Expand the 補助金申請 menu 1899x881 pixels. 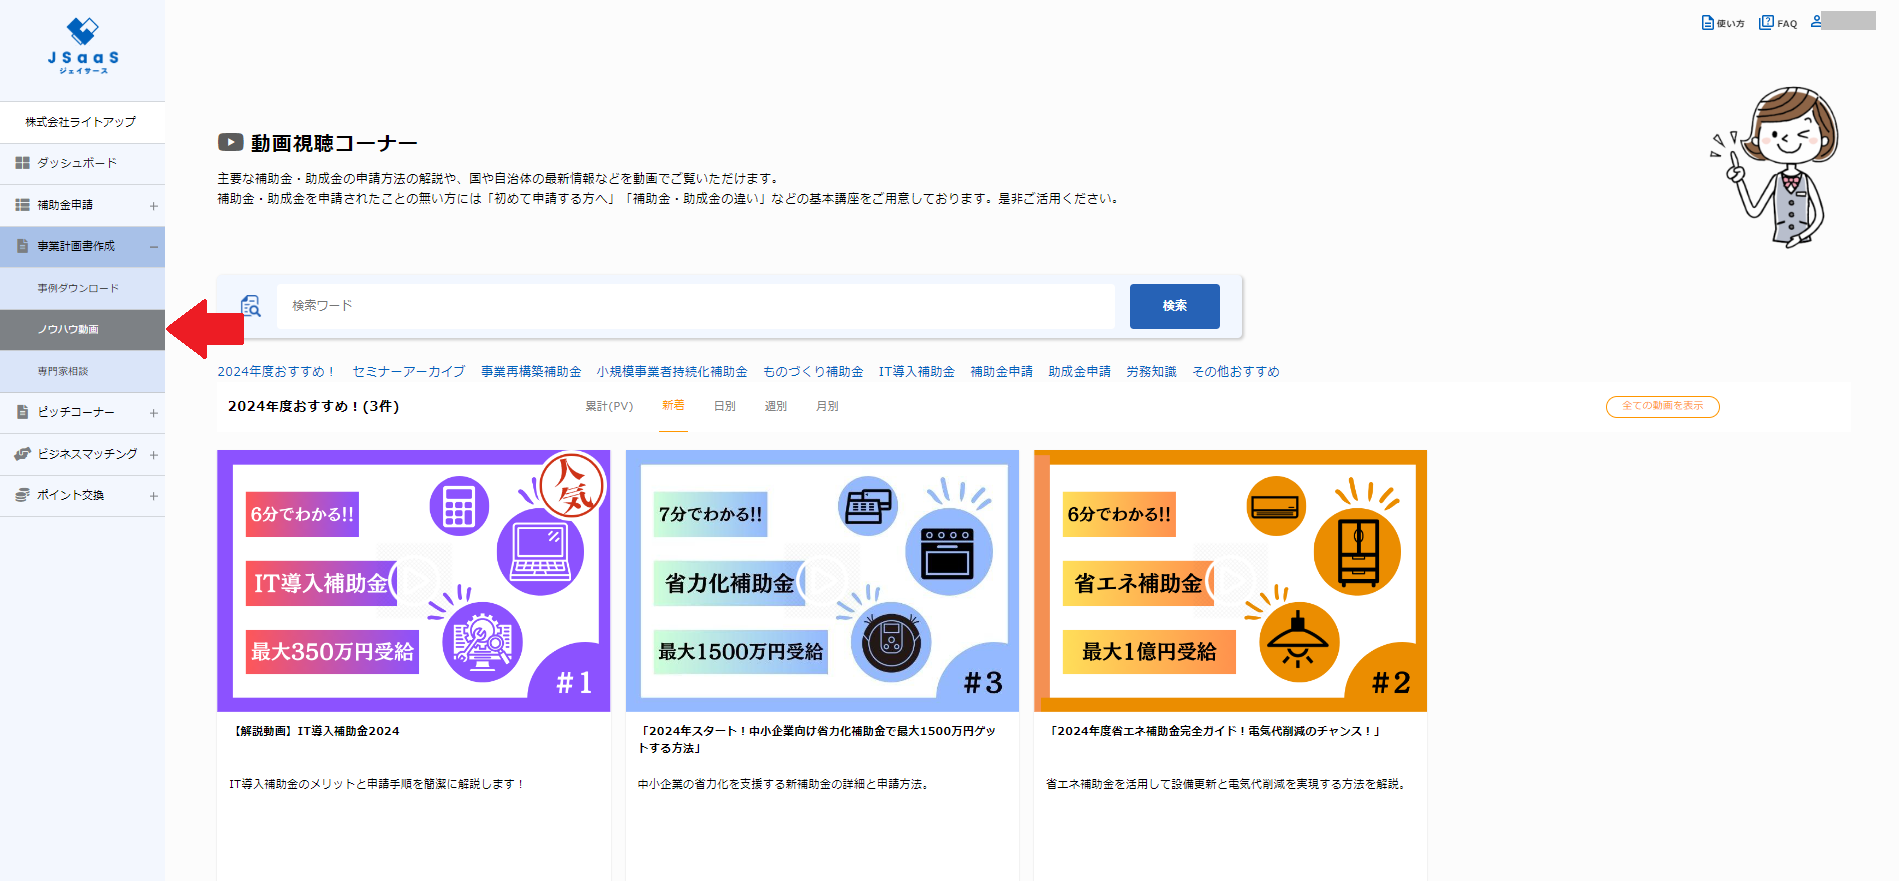154,206
